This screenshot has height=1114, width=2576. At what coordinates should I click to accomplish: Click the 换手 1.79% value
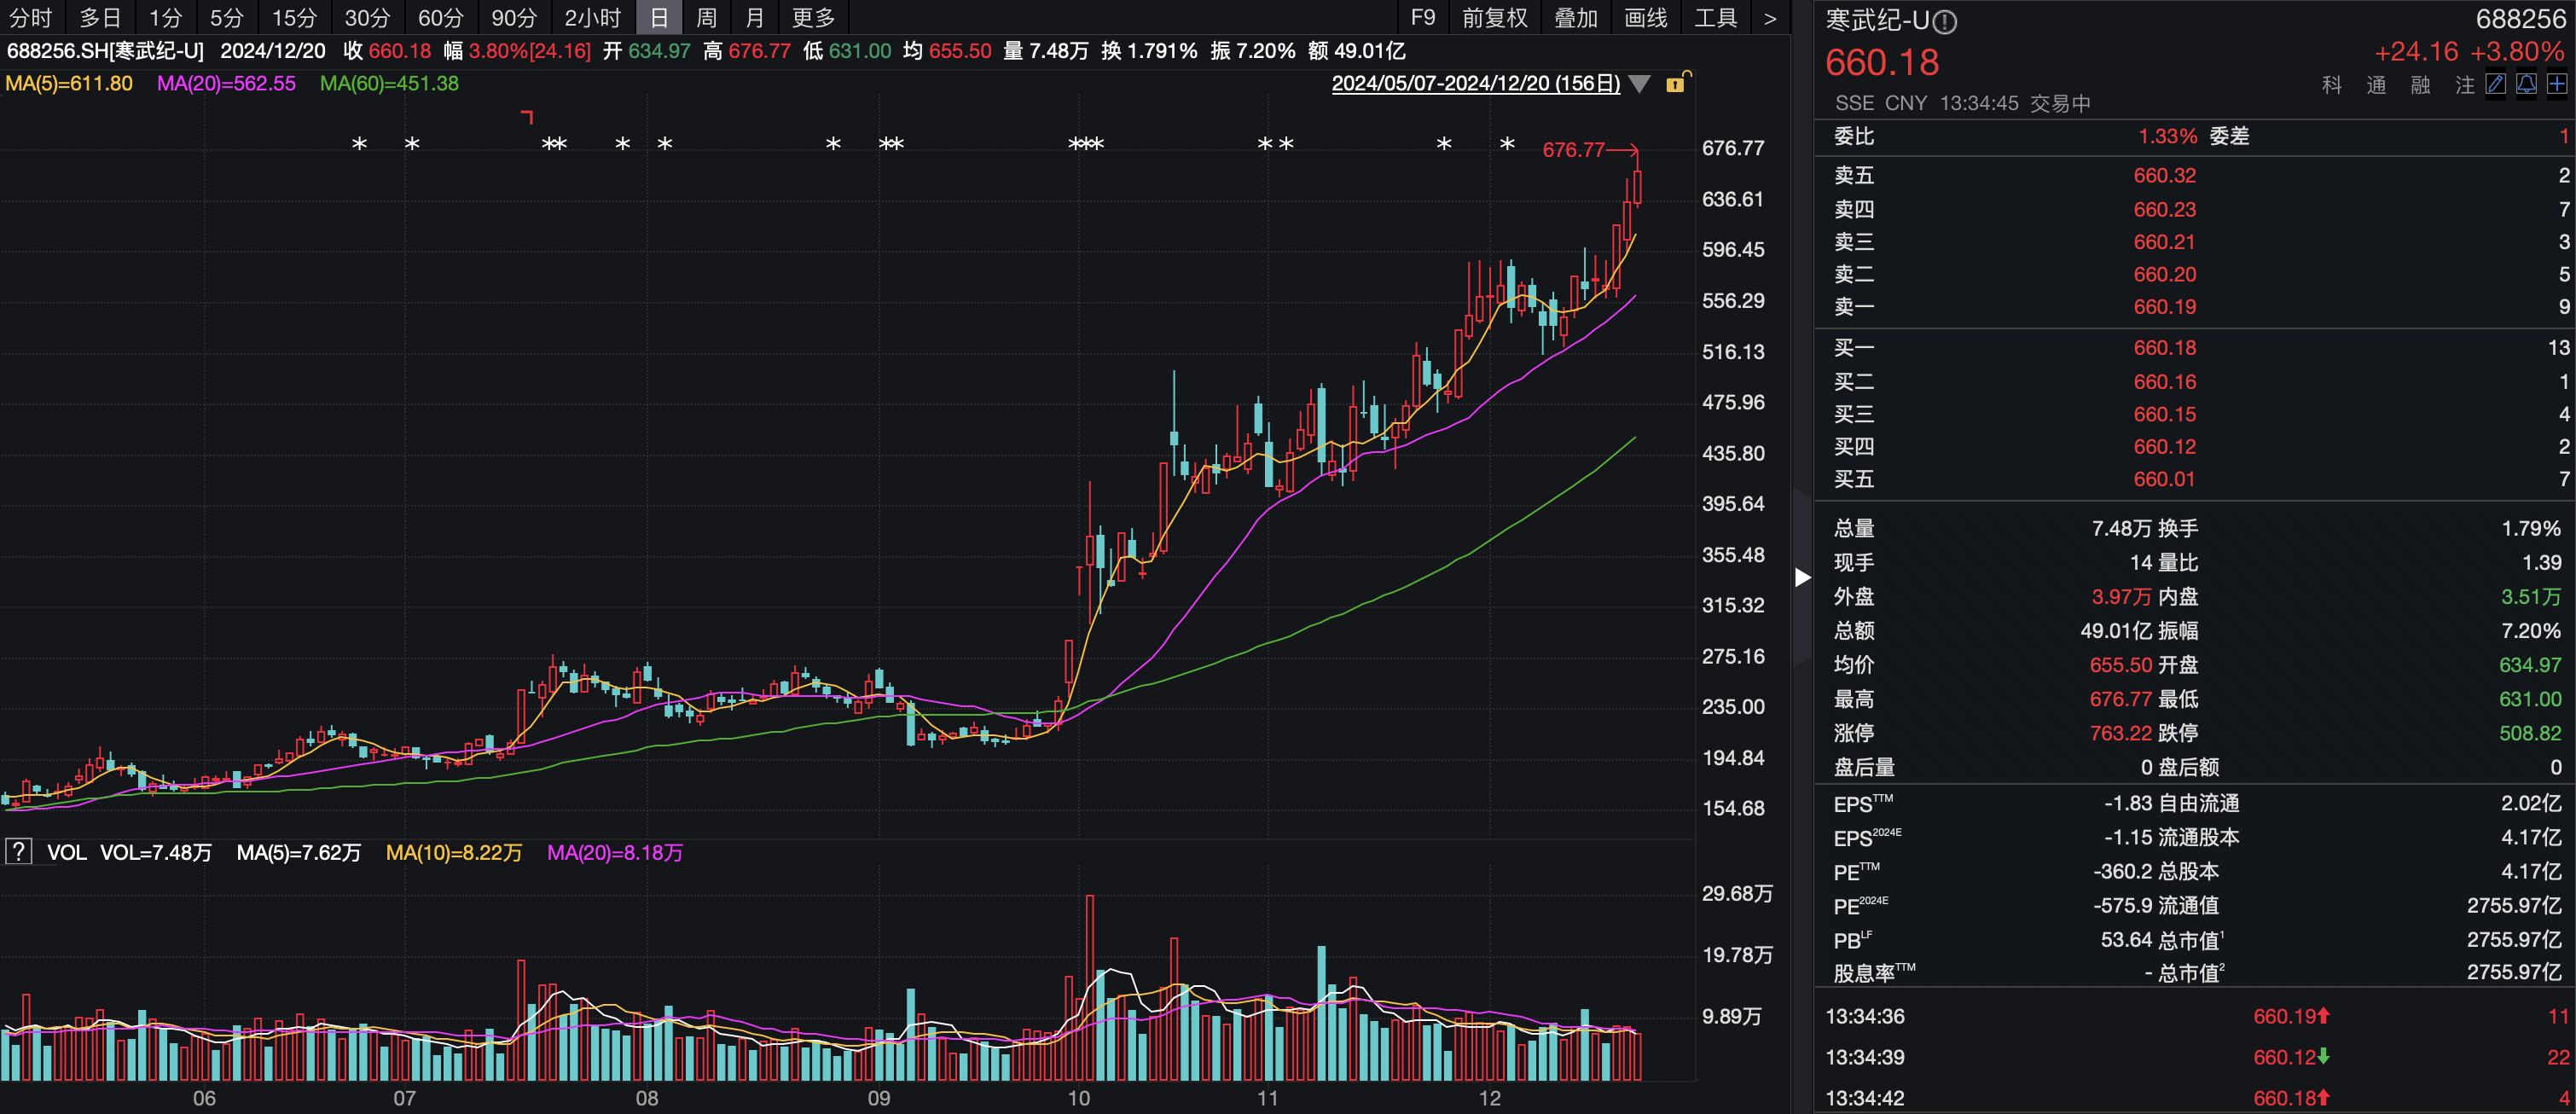[2531, 529]
